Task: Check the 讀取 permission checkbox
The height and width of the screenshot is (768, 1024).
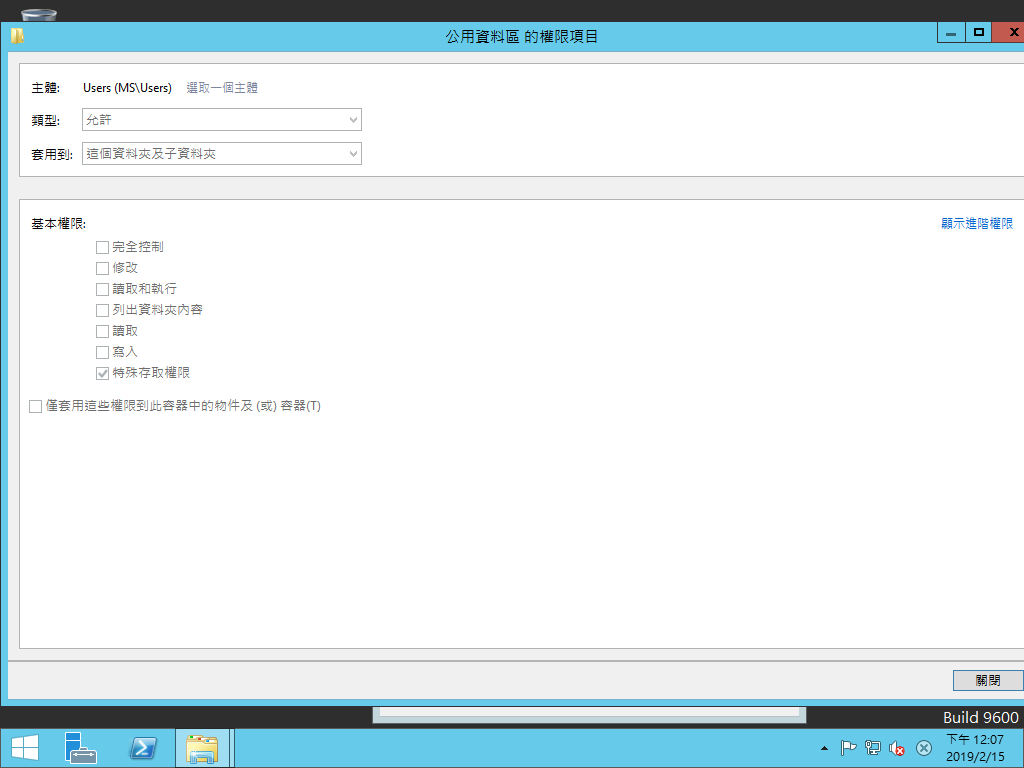Action: point(103,331)
